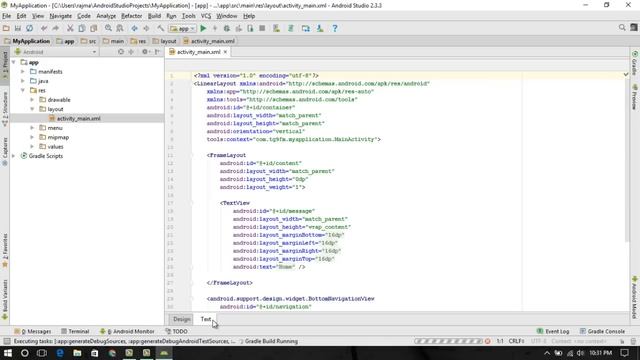Click the Collapse All icon in project panel
640x360 pixels.
point(131,52)
